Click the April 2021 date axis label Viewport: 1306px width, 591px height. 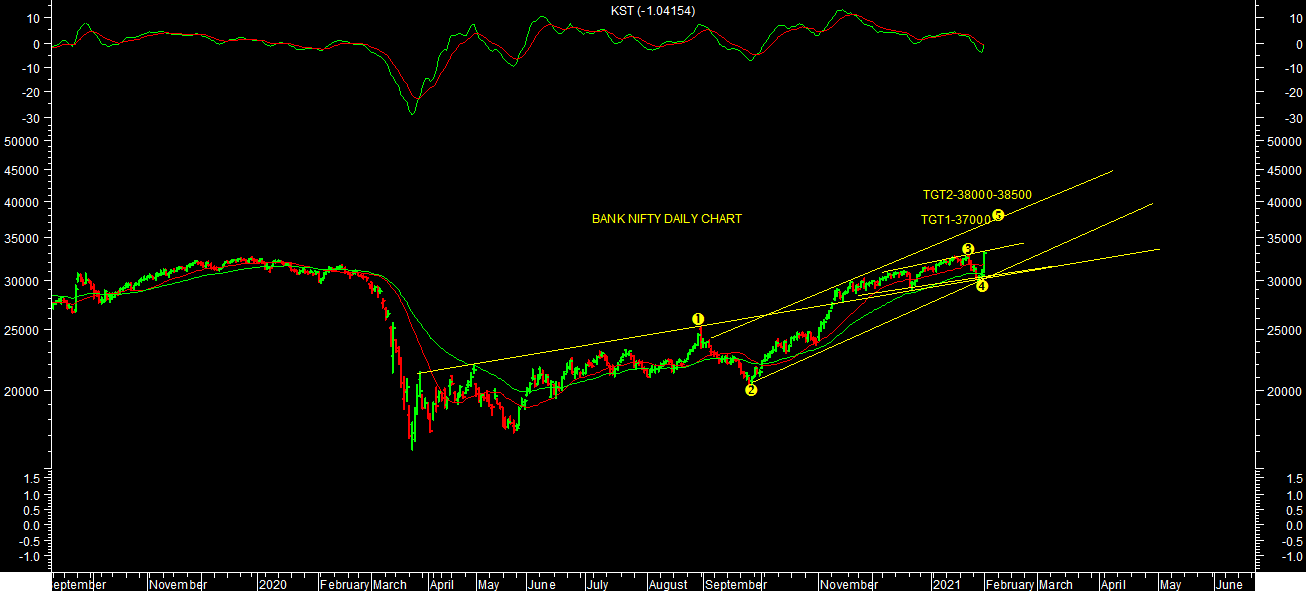pyautogui.click(x=1113, y=584)
